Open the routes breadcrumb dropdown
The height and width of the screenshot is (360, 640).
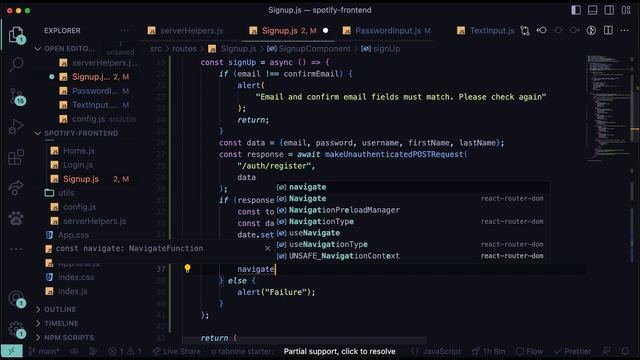184,49
